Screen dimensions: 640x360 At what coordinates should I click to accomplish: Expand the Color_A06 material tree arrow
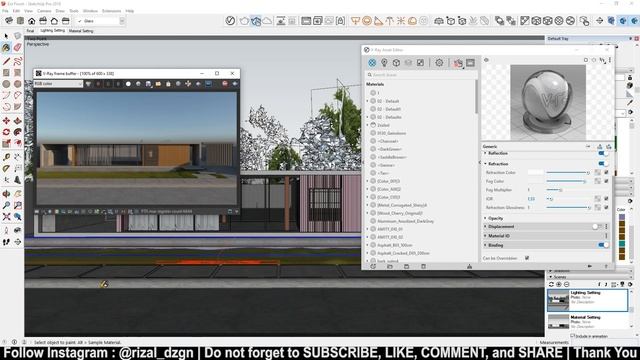(x=367, y=189)
